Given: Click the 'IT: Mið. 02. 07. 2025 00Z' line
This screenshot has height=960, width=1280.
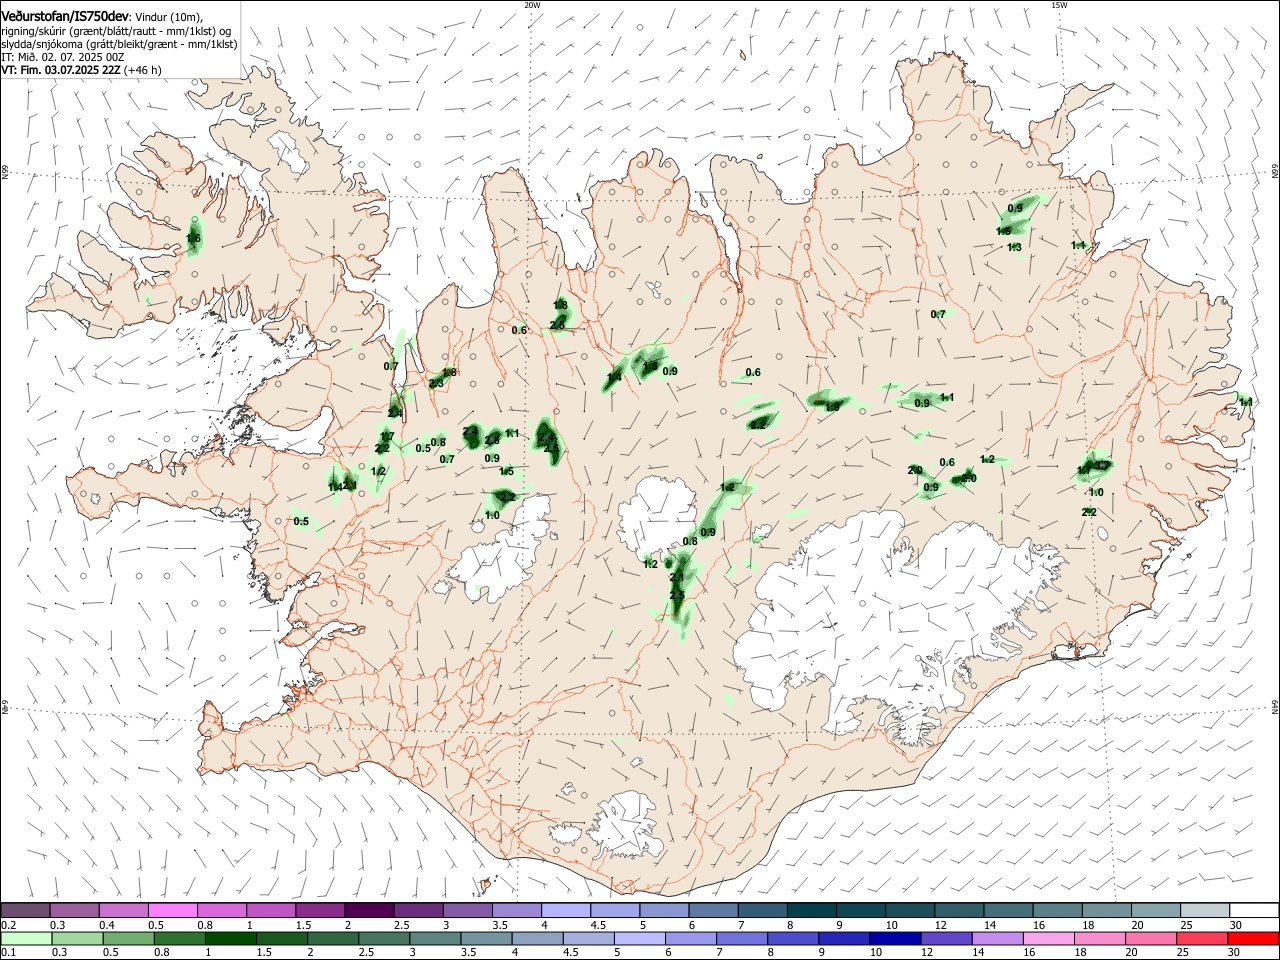Looking at the screenshot, I should coord(62,57).
